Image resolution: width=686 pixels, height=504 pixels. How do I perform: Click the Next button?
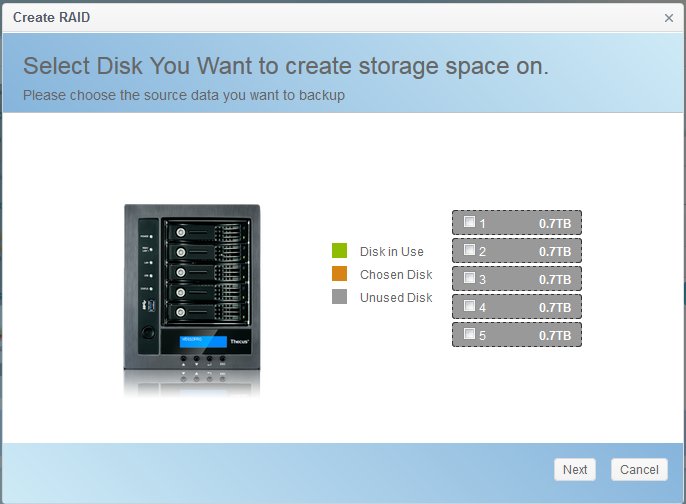[575, 469]
